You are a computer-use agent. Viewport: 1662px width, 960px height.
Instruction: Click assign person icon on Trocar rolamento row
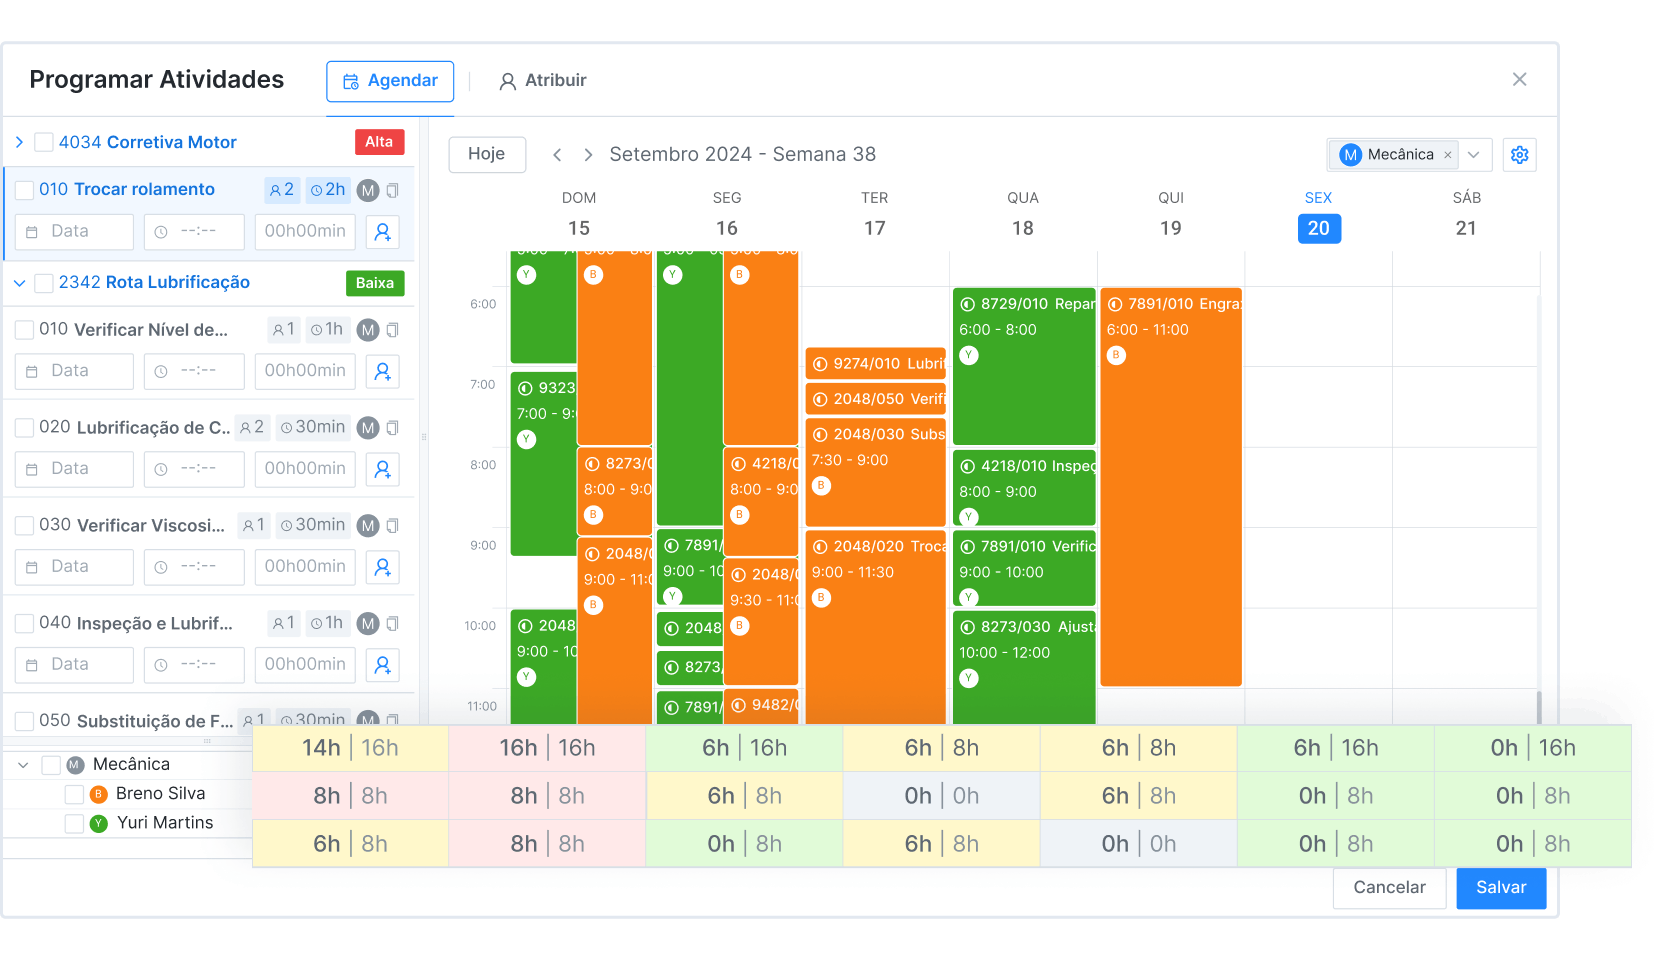382,231
